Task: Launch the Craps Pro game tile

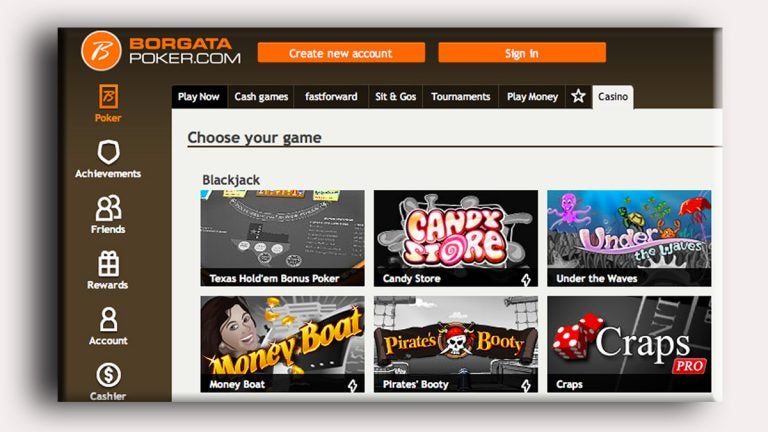Action: pos(629,344)
